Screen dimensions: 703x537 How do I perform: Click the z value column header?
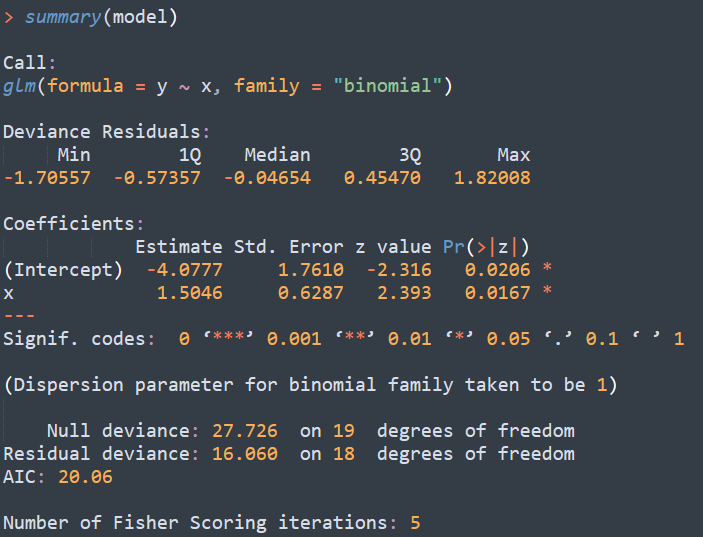393,247
